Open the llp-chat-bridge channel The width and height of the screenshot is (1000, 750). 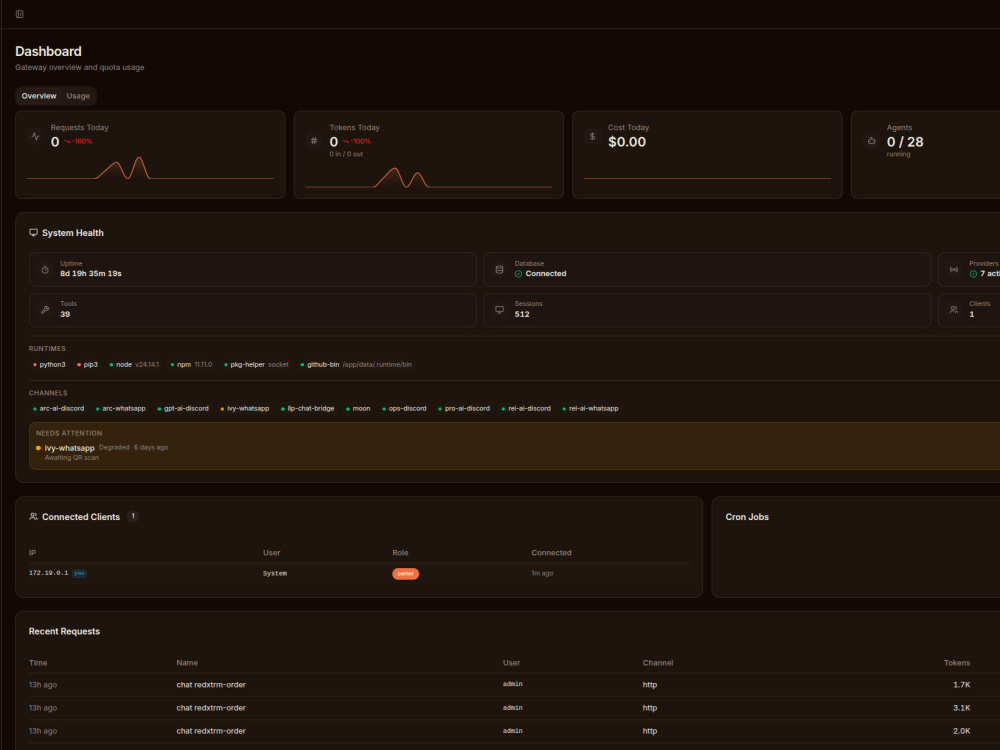[307, 409]
